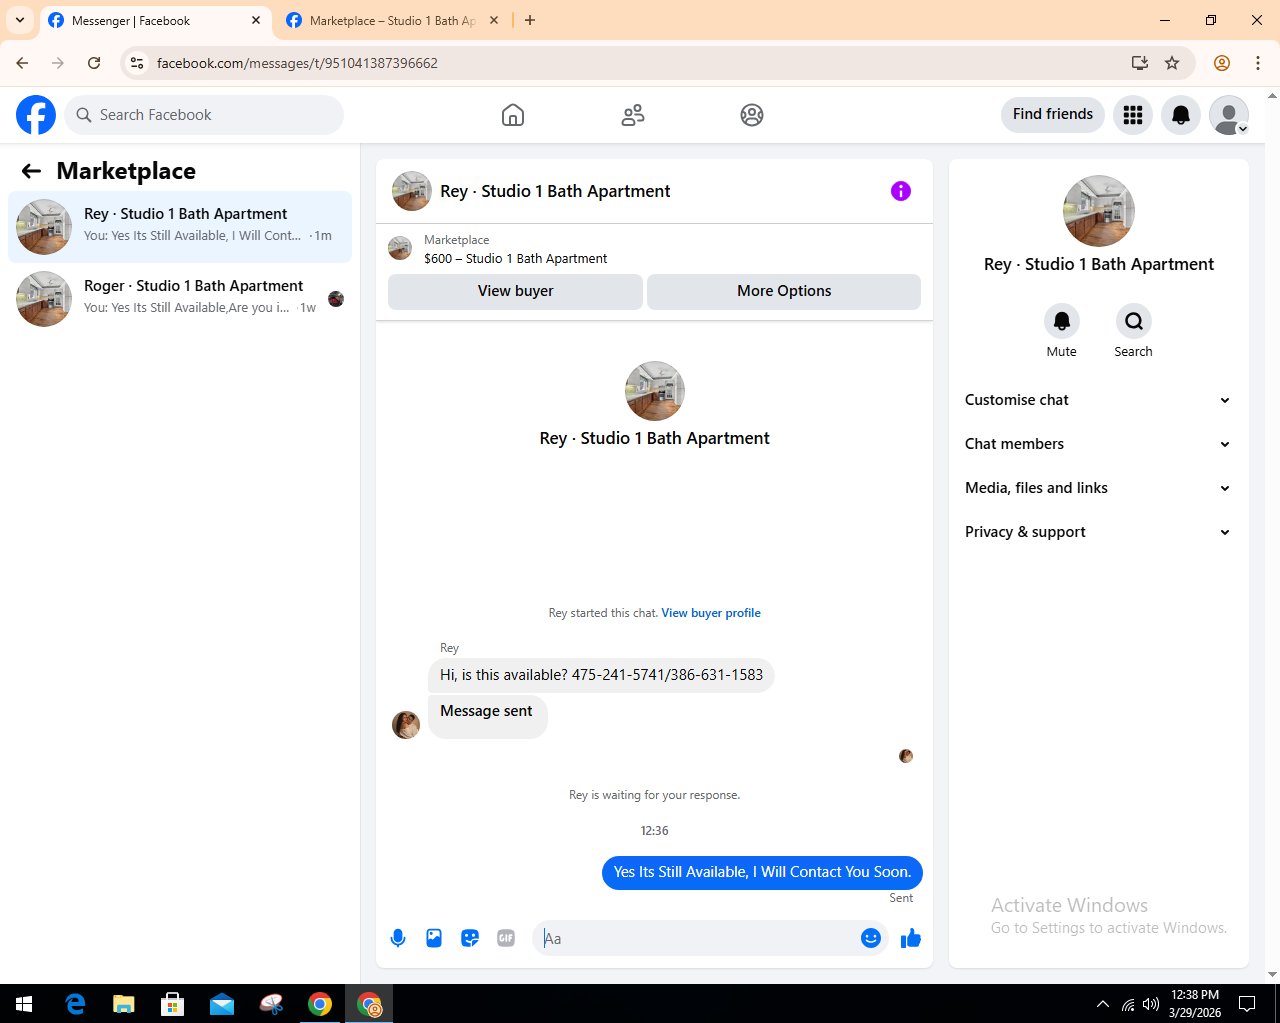View site information icon in address bar
The width and height of the screenshot is (1280, 1023).
tap(138, 63)
